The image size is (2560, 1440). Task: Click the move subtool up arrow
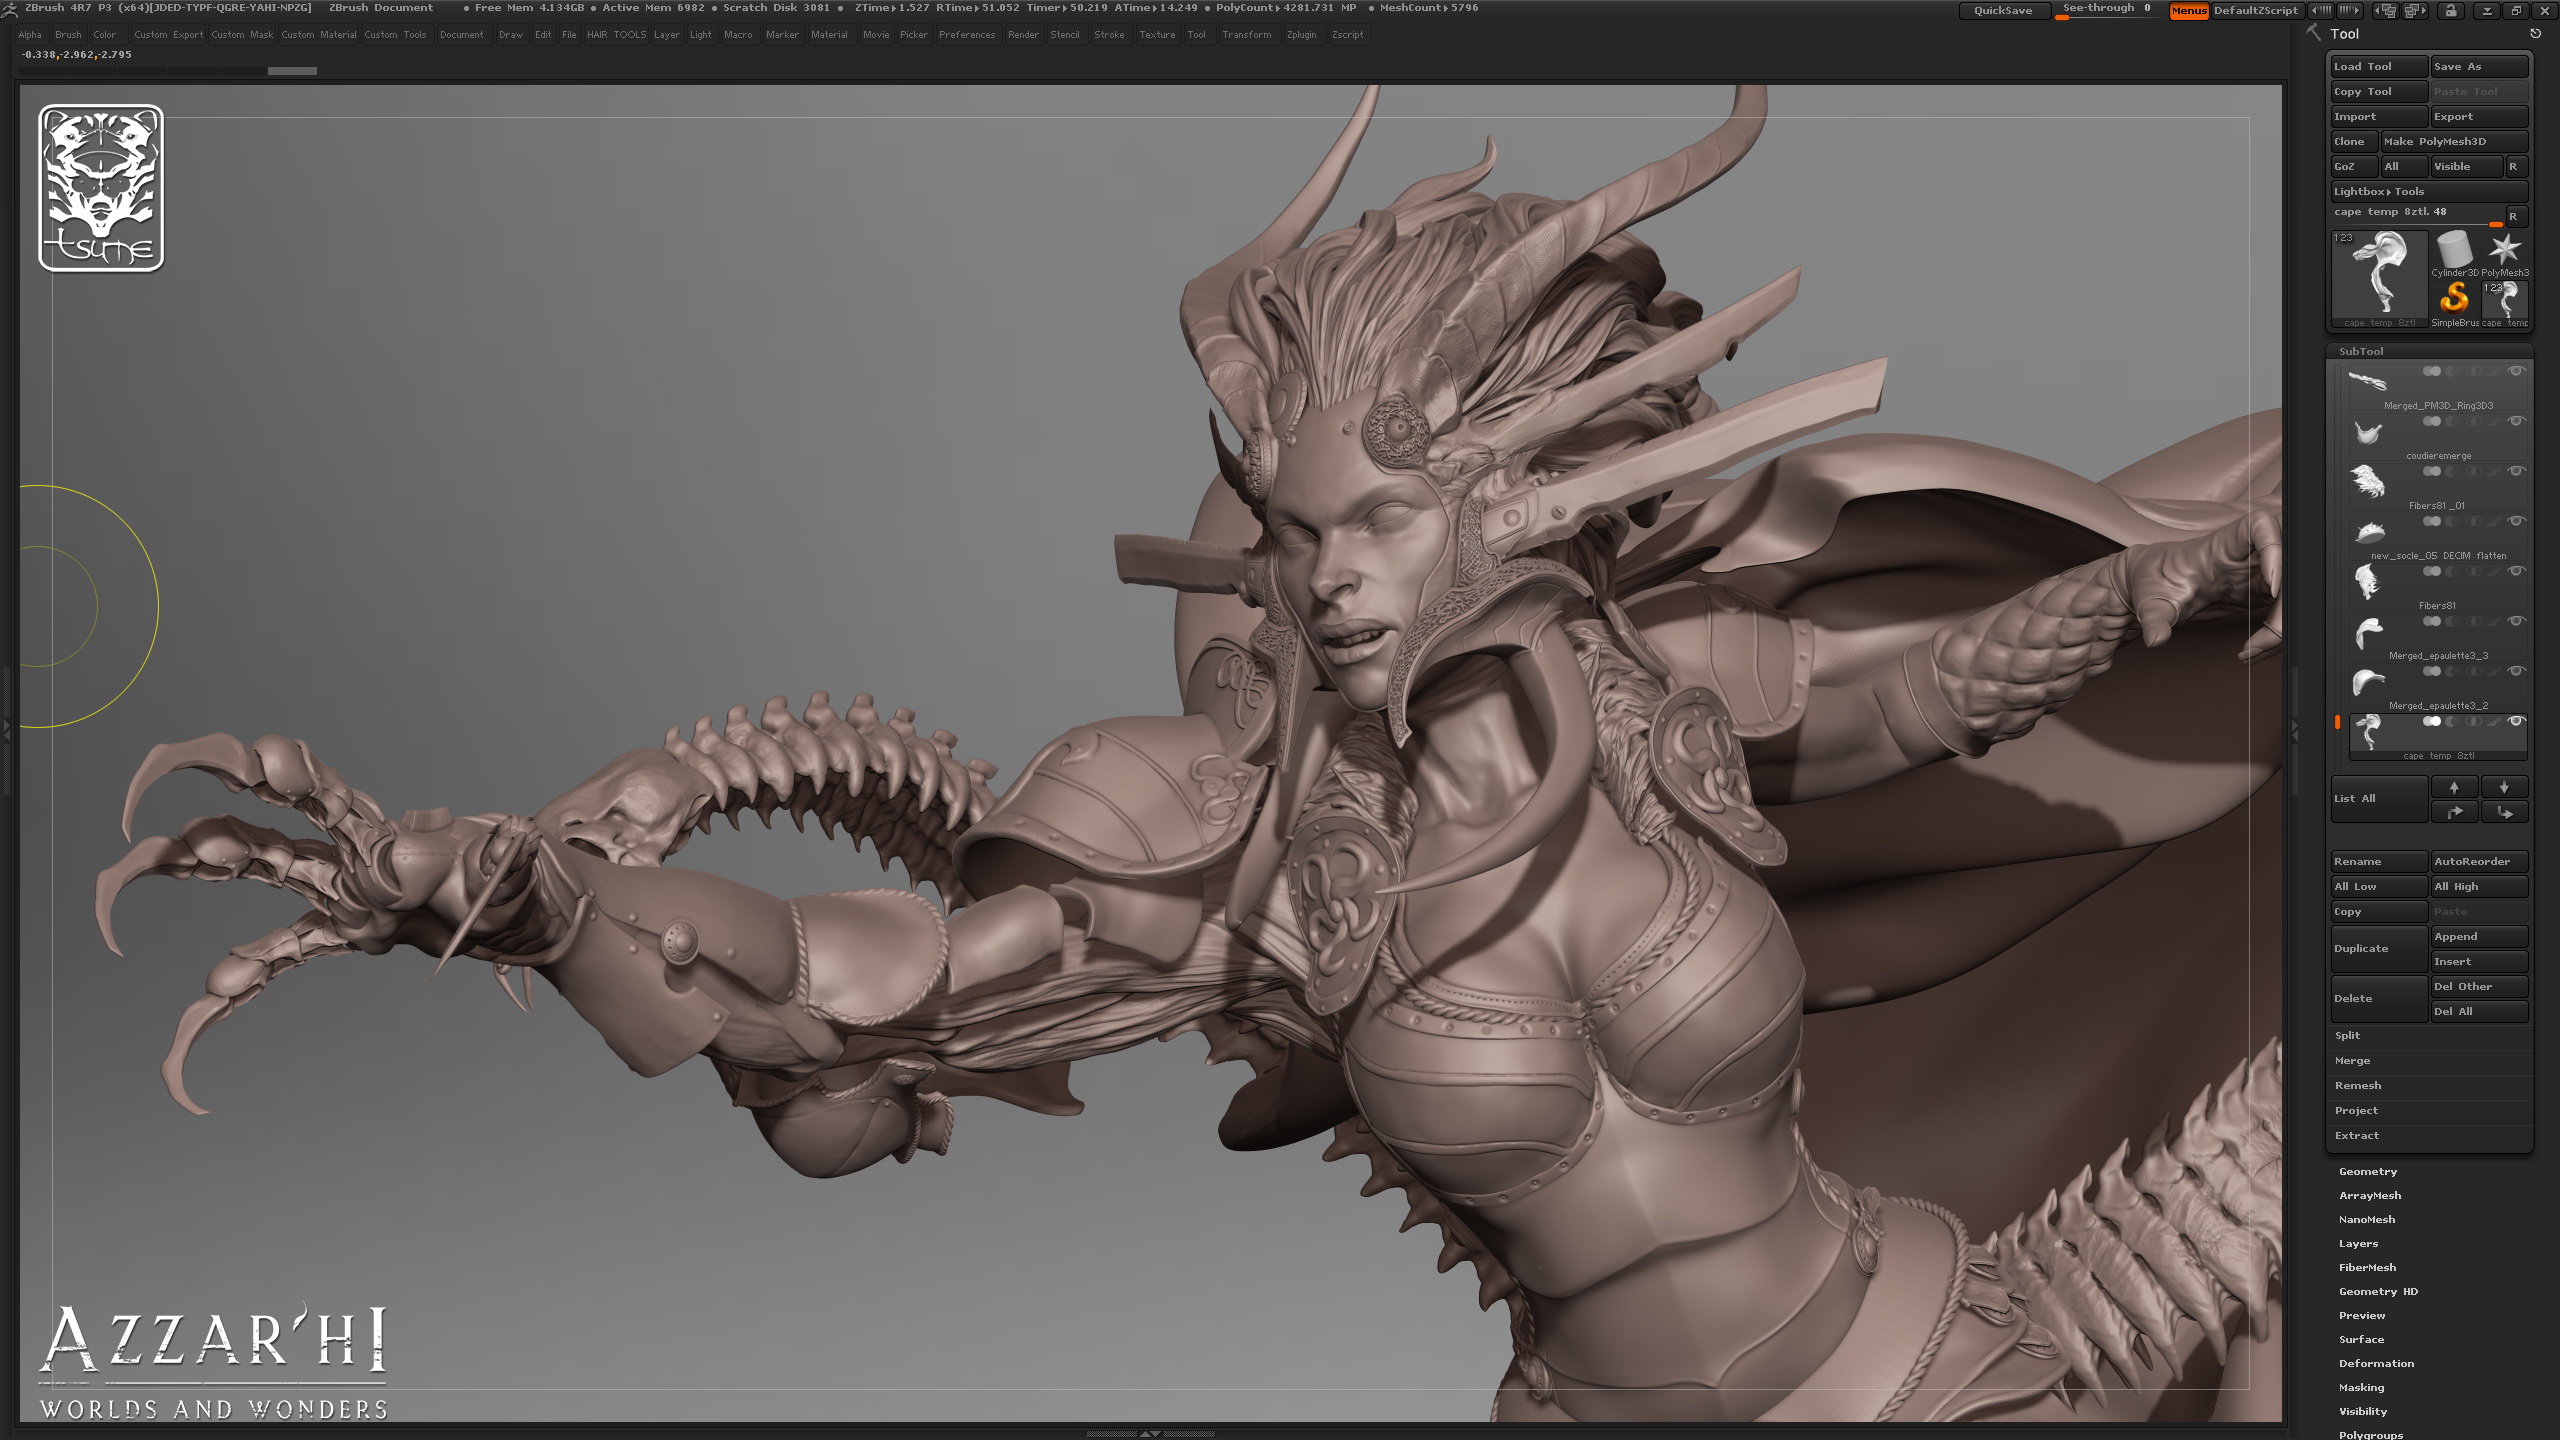(x=2454, y=787)
